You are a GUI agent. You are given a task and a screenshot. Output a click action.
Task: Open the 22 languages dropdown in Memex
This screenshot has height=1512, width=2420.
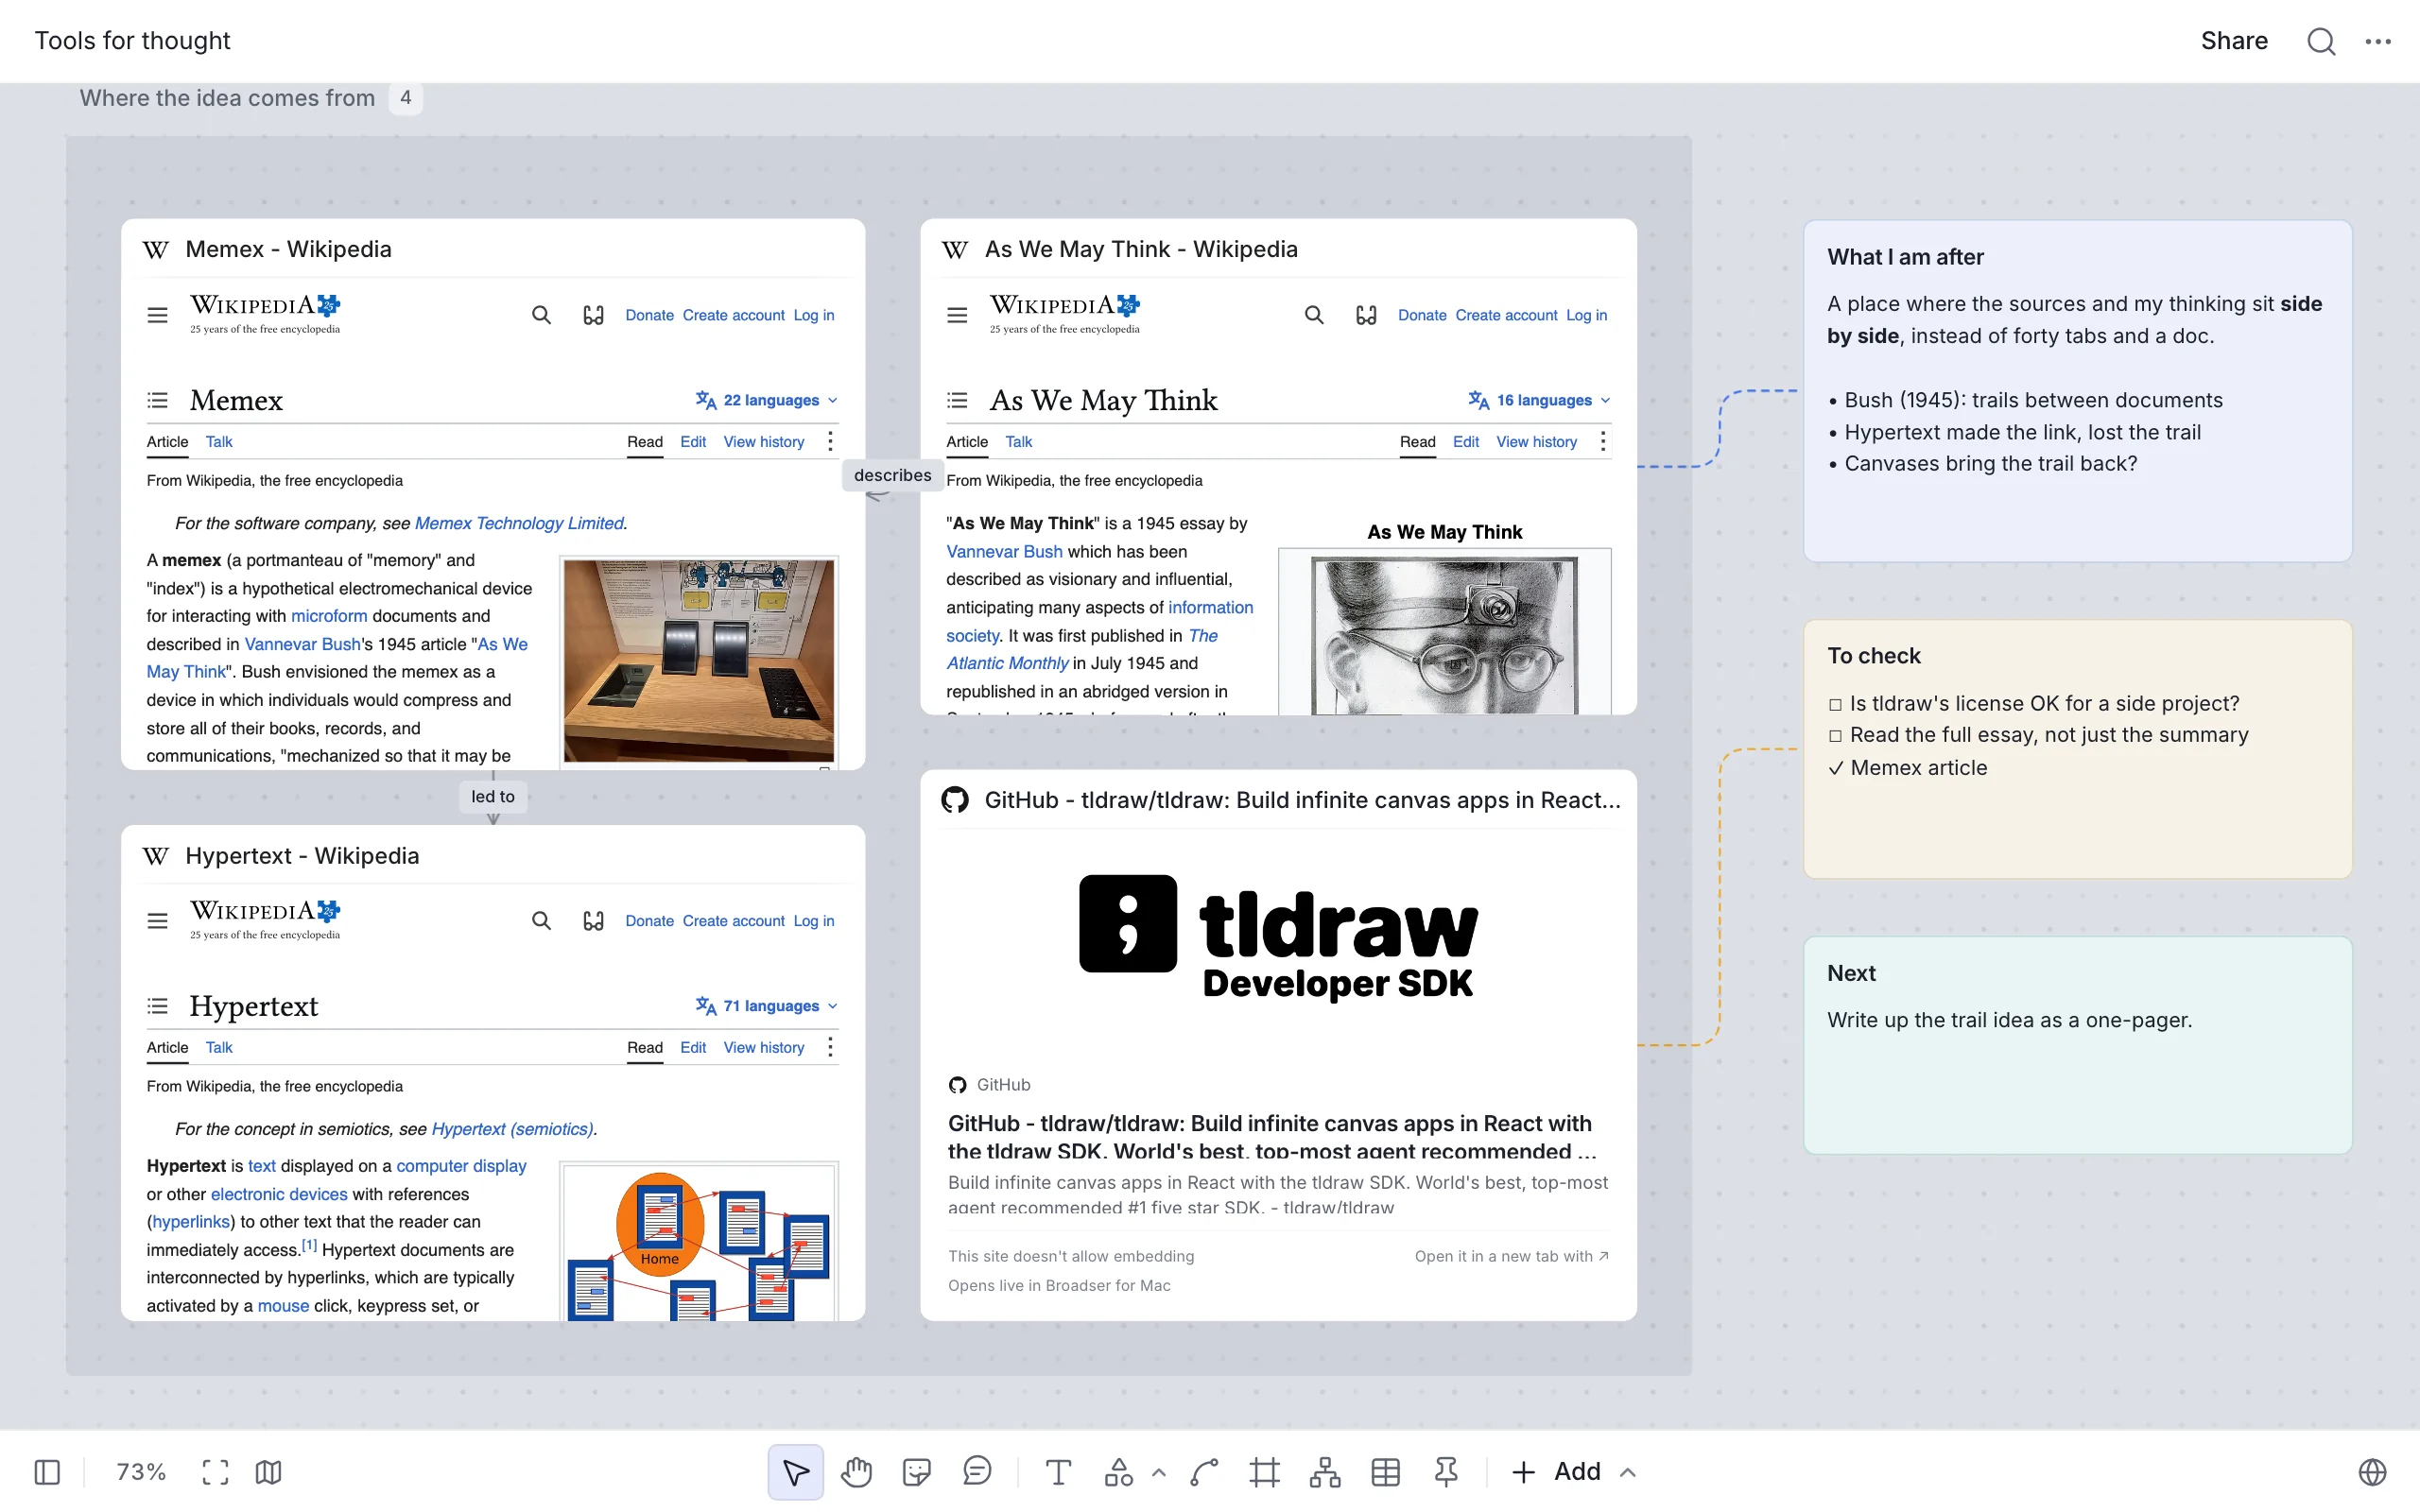tap(767, 400)
